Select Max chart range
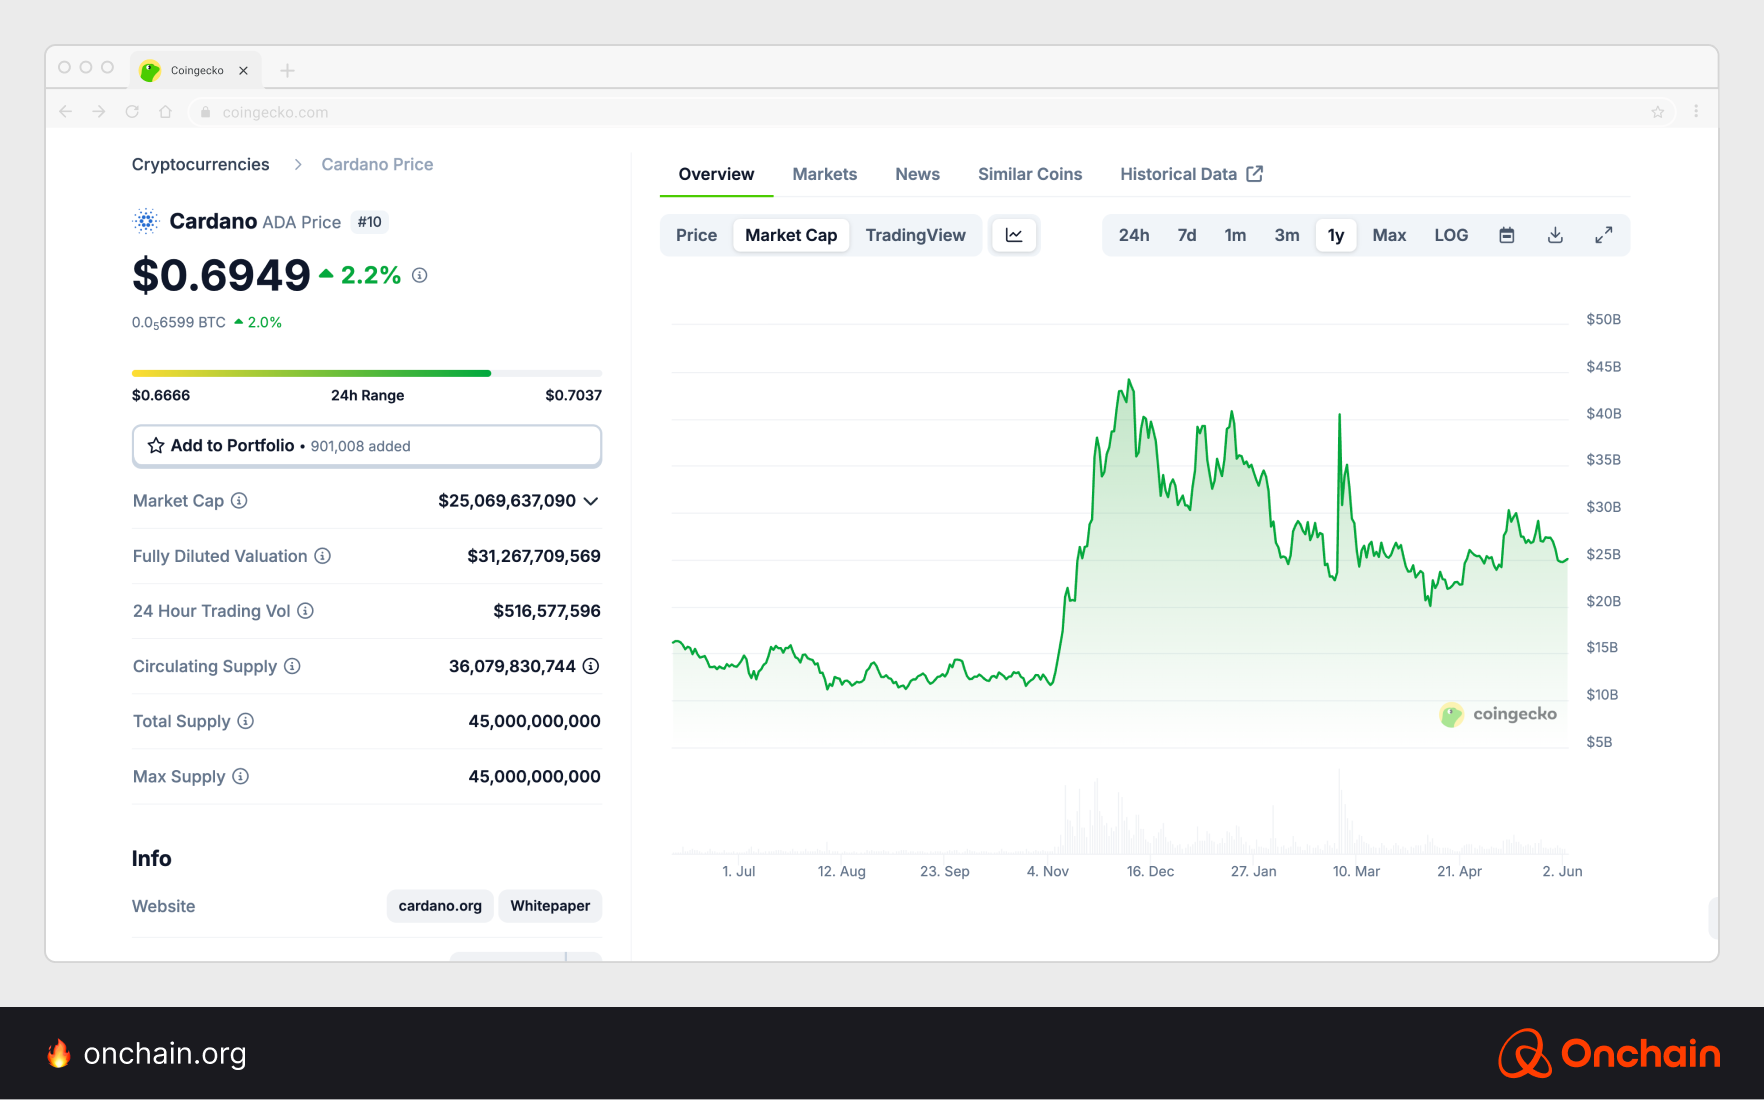Screen dimensions: 1764x1100 [1390, 235]
